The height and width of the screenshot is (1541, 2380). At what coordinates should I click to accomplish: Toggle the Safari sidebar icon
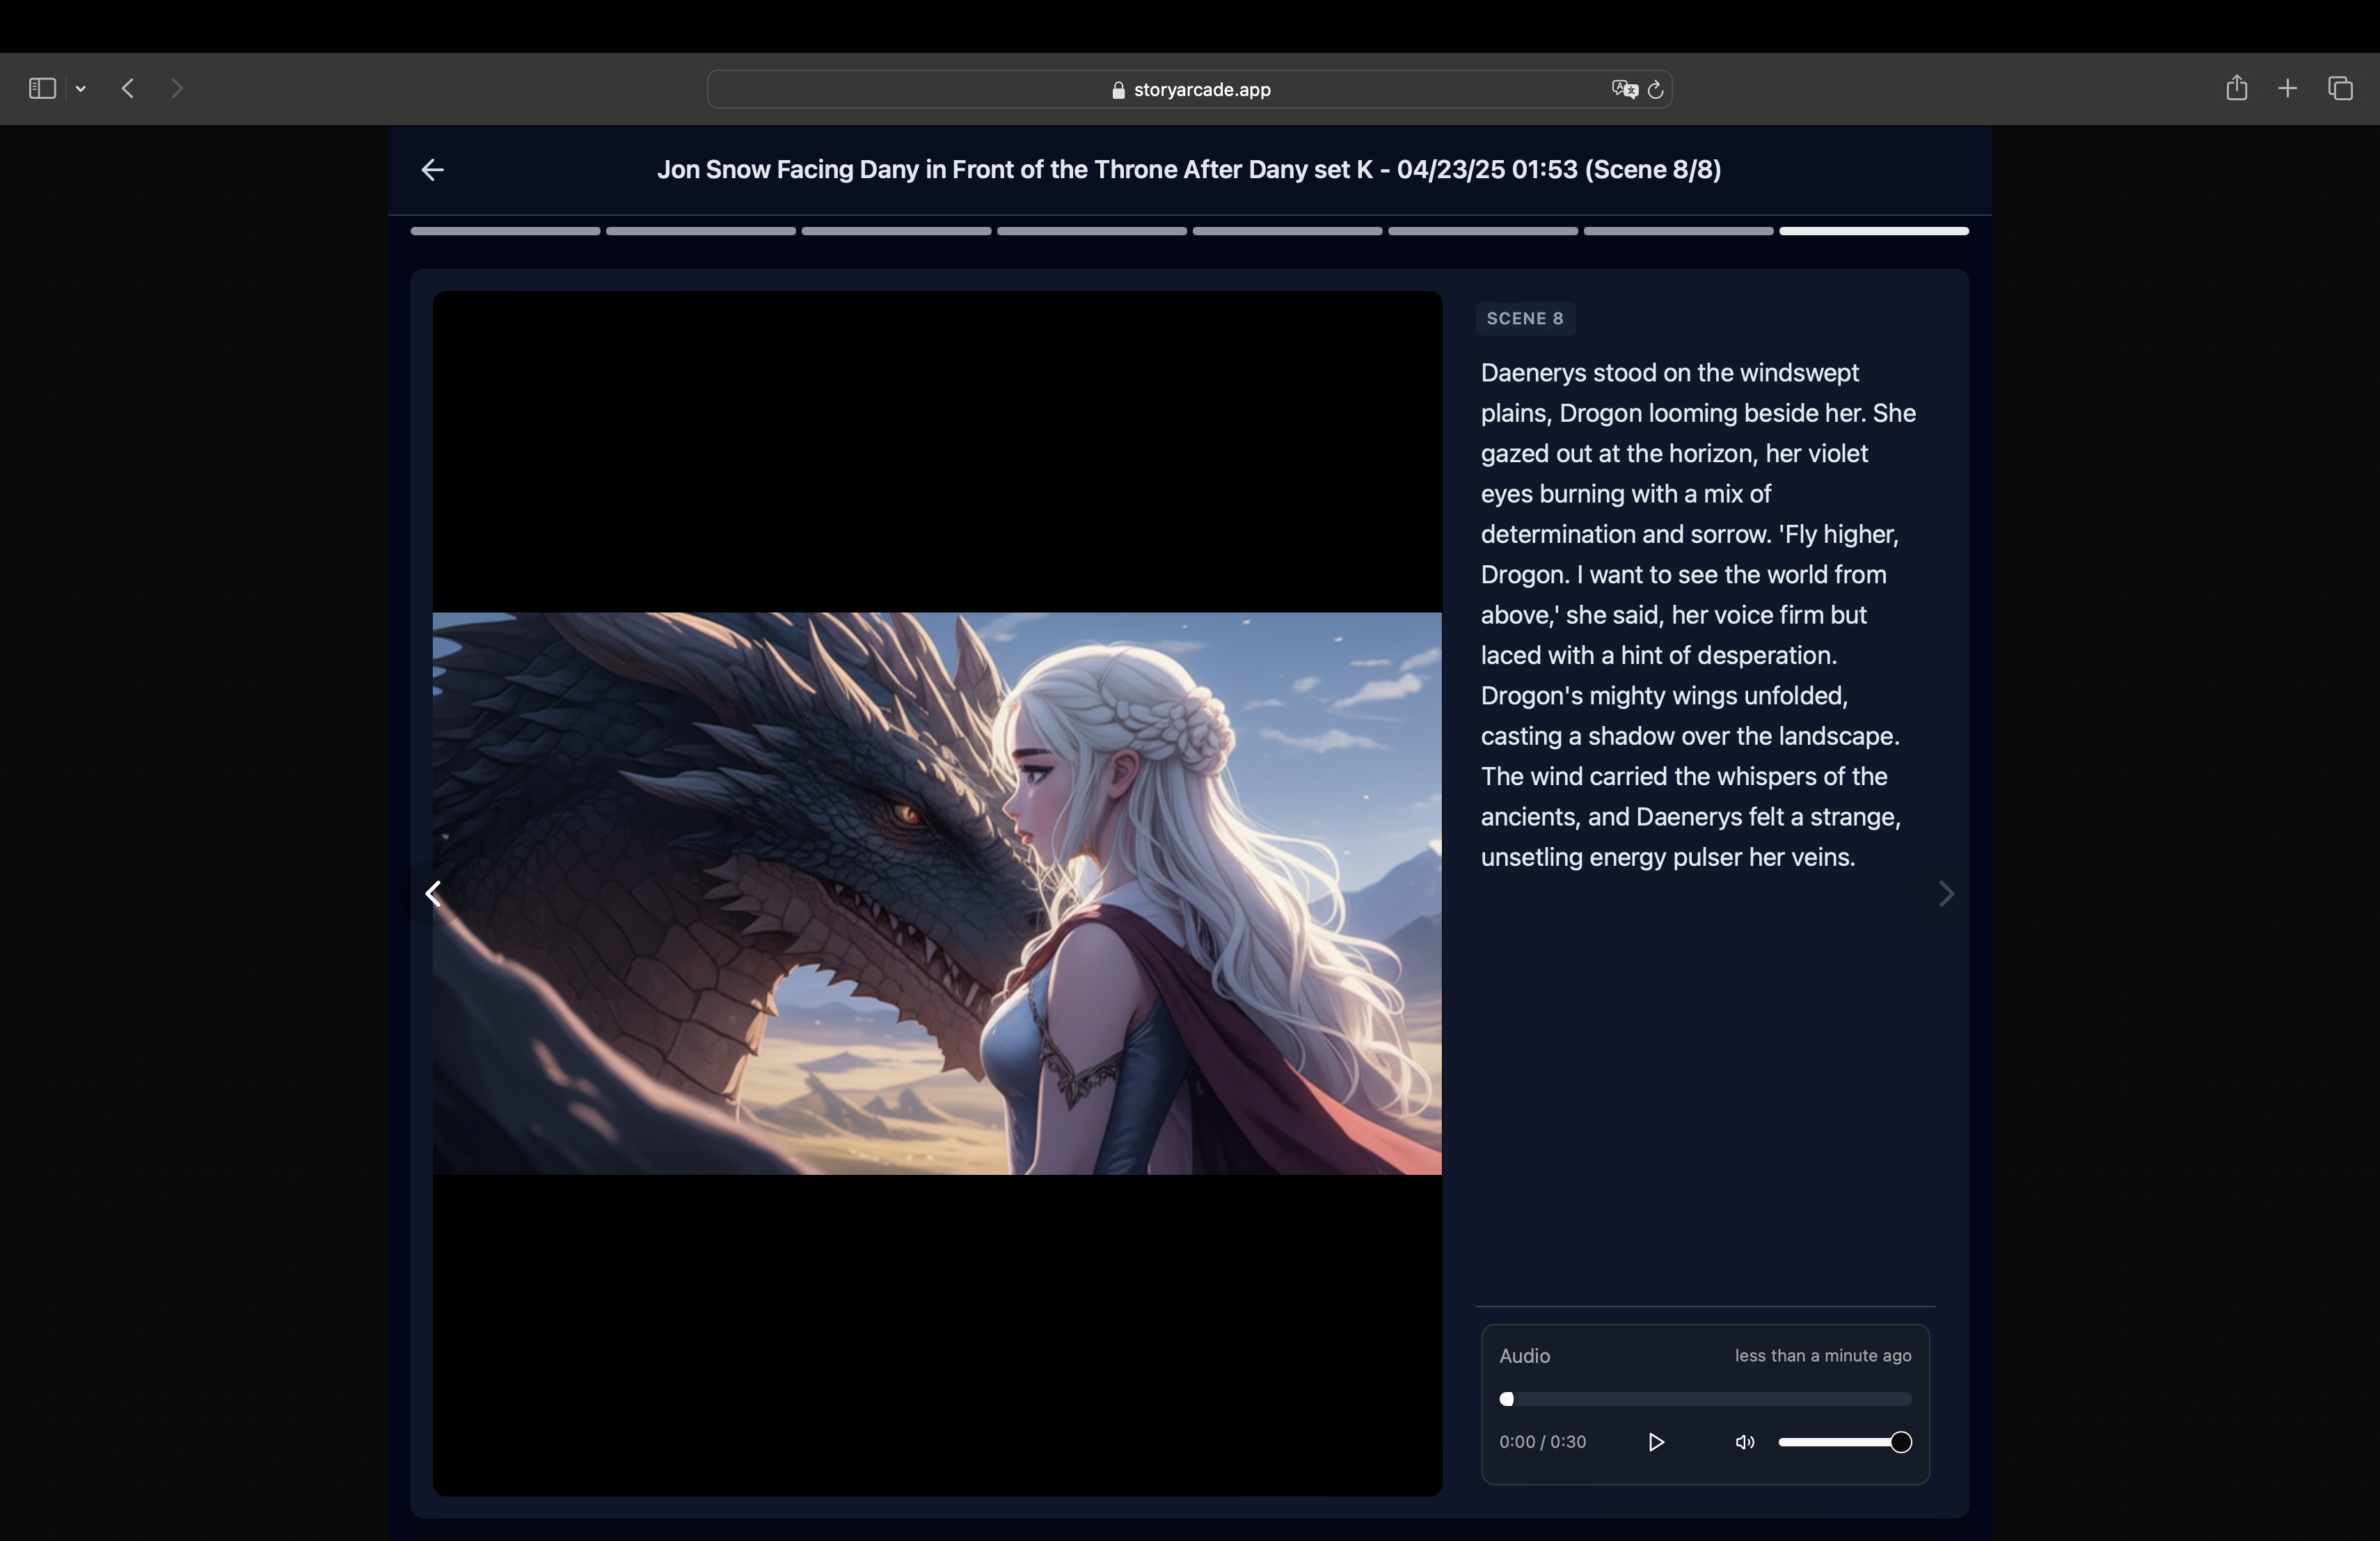(x=42, y=89)
